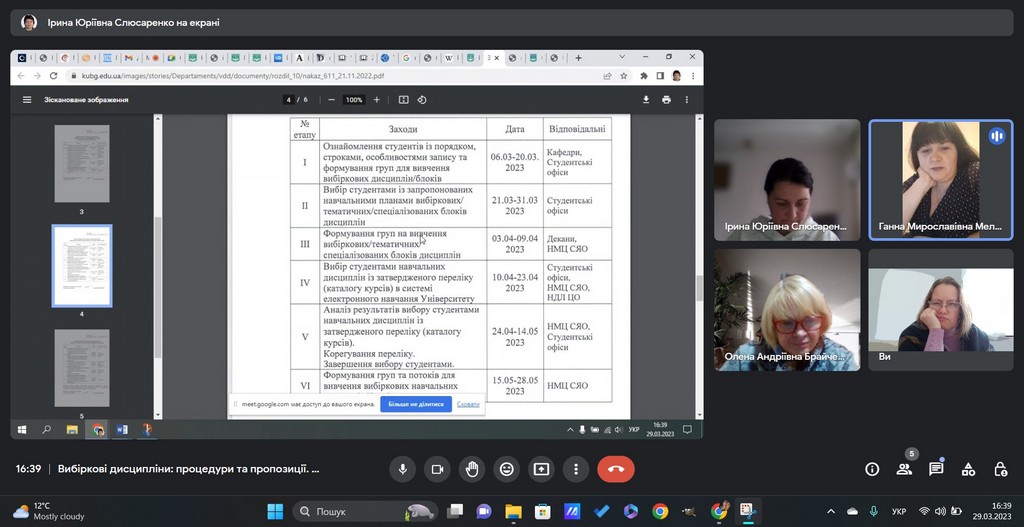Show the participants list panel
The height and width of the screenshot is (527, 1024).
pyautogui.click(x=904, y=469)
